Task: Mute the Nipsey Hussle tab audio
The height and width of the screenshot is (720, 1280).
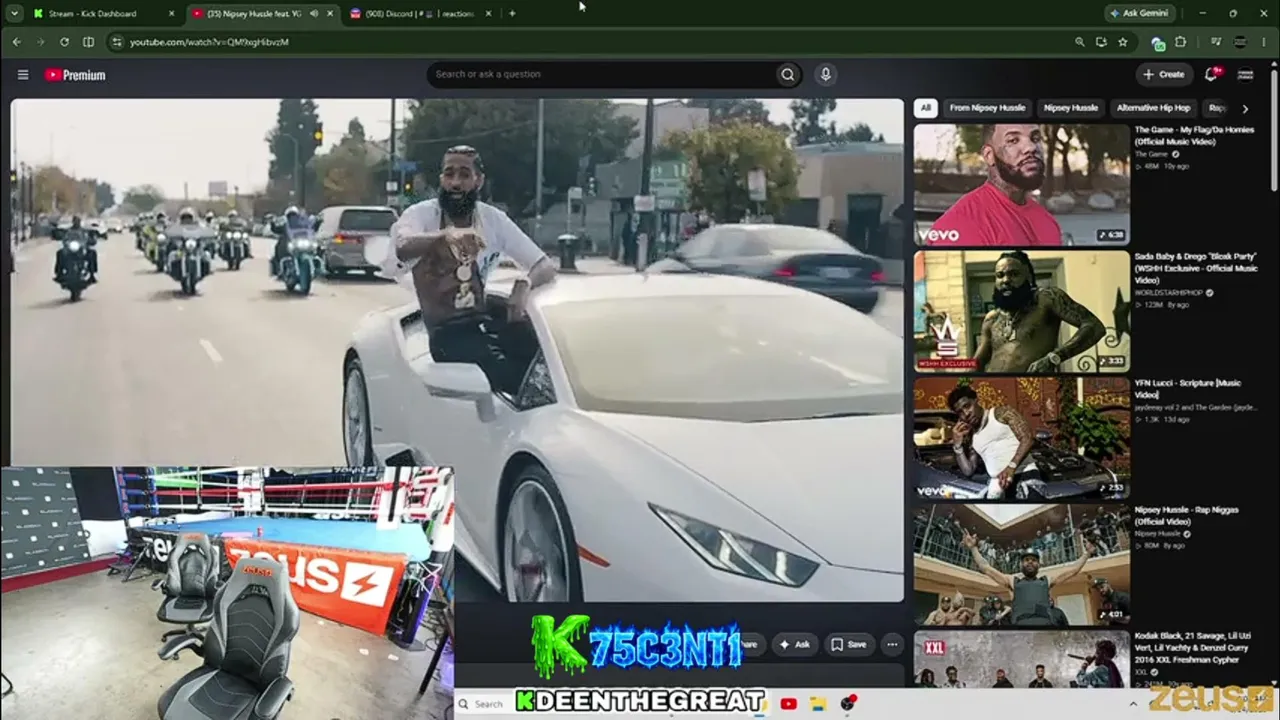Action: 314,14
